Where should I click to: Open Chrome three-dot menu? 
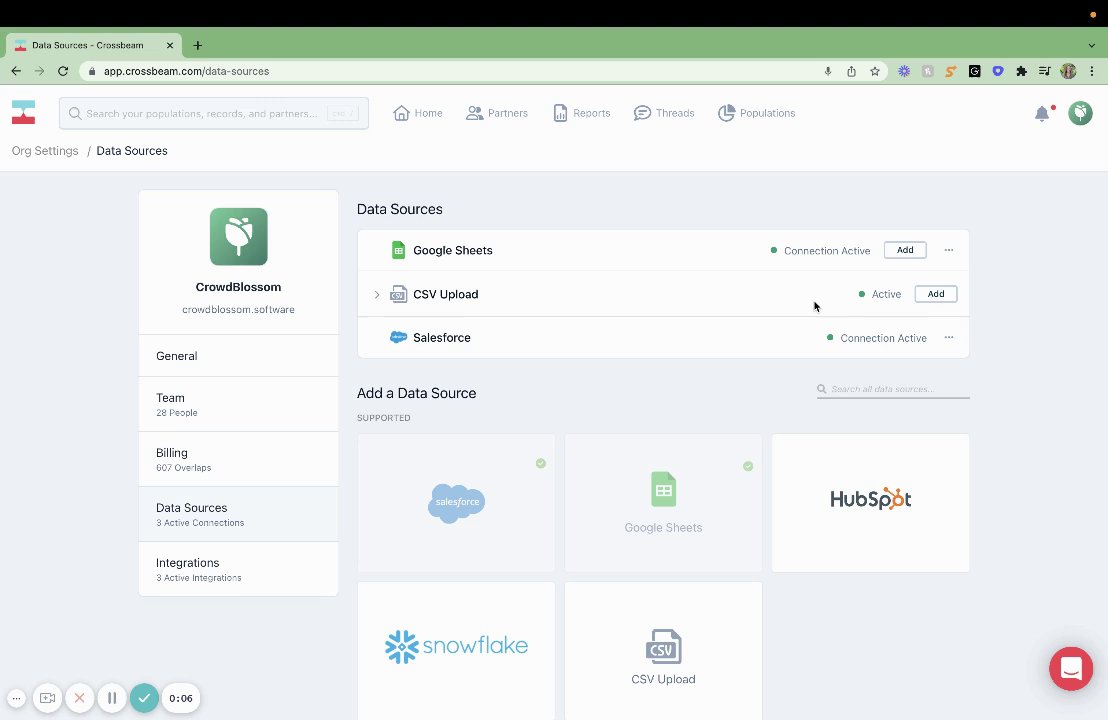pos(1092,71)
